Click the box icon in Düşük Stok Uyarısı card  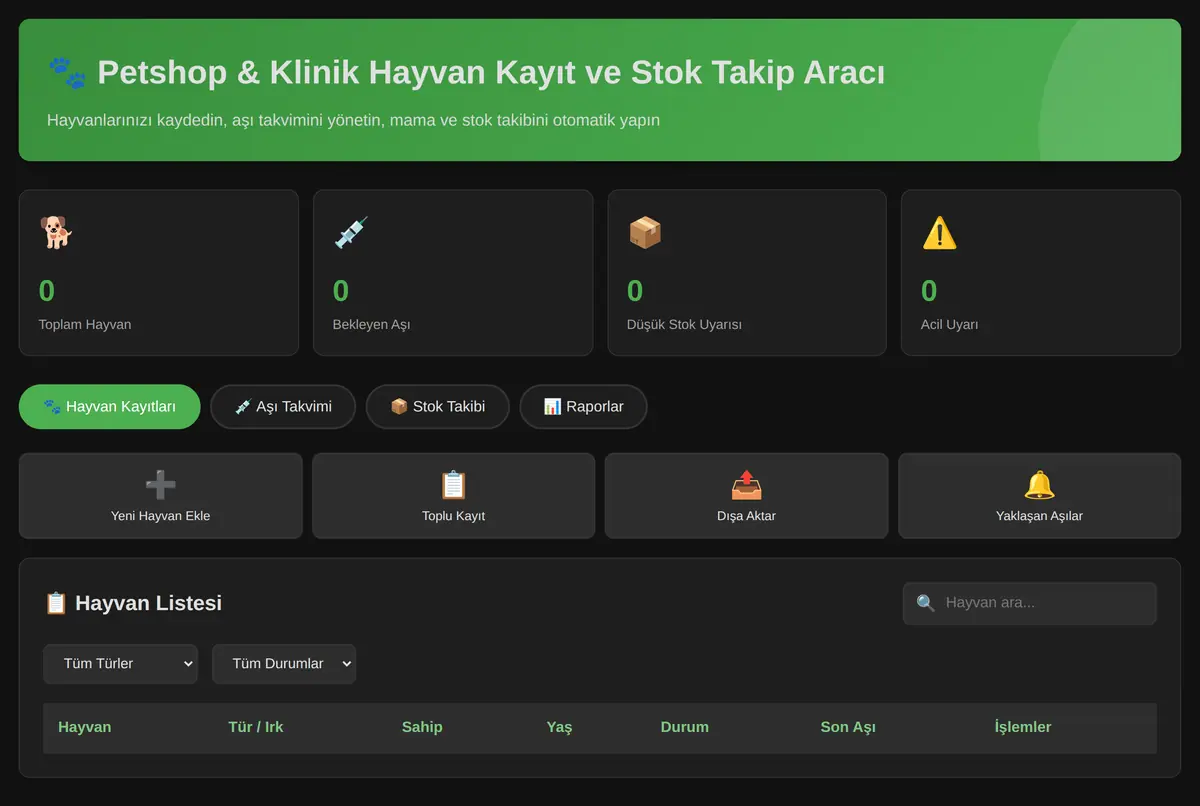click(645, 232)
